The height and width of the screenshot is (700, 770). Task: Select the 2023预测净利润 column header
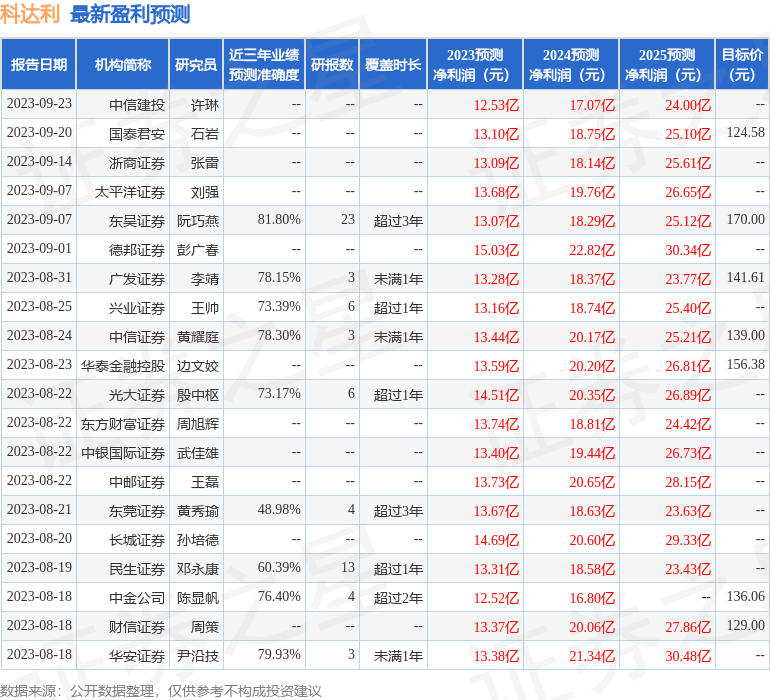click(475, 64)
